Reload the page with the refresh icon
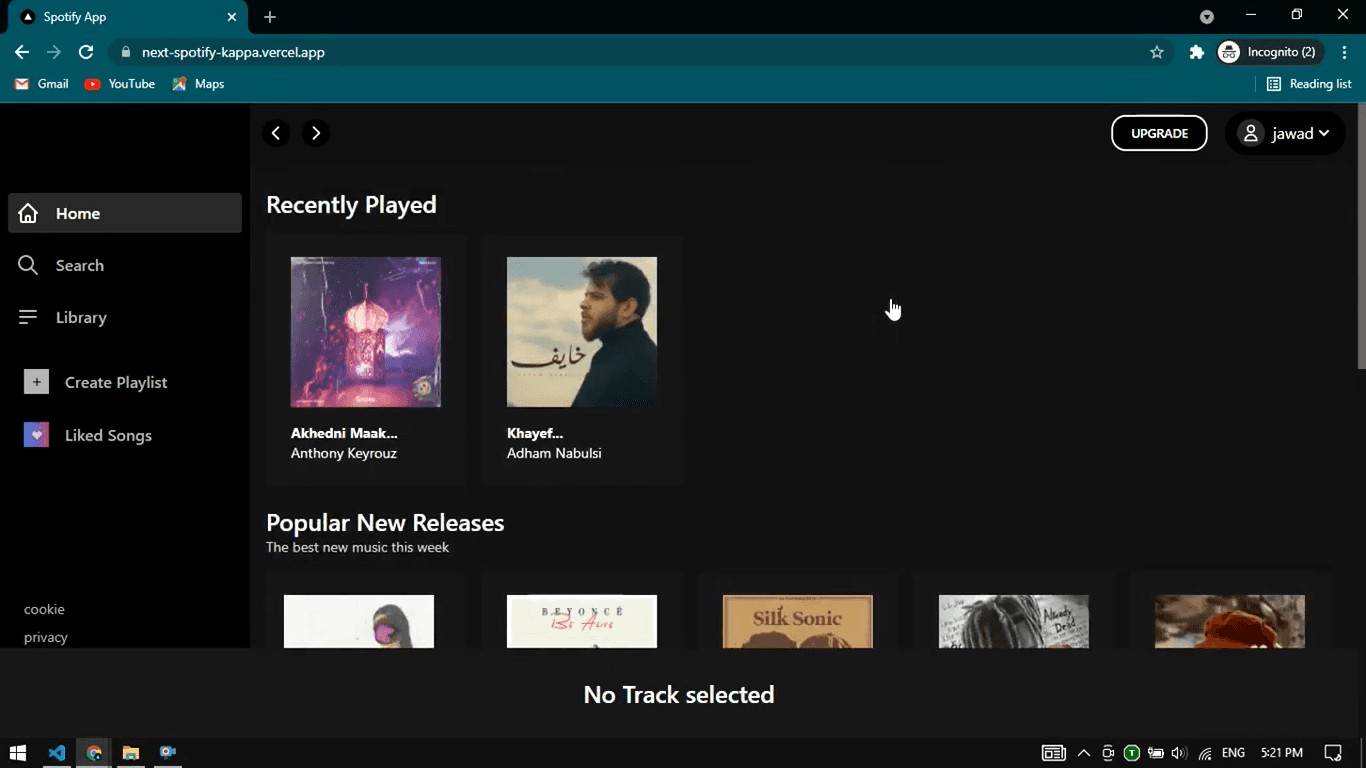1366x768 pixels. click(86, 52)
